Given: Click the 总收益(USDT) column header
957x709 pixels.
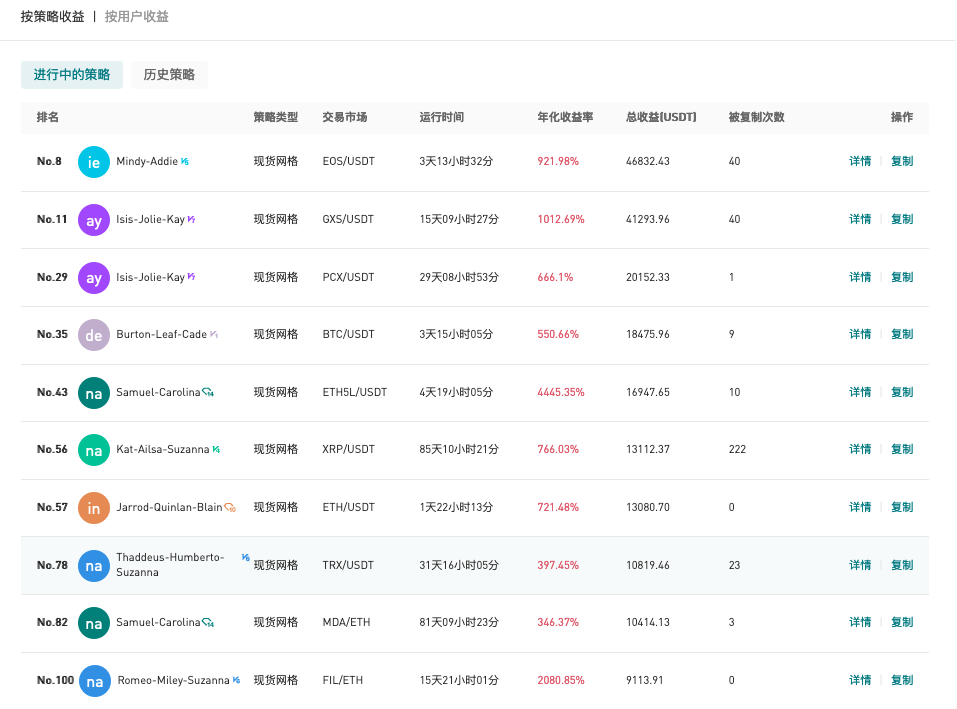Looking at the screenshot, I should tap(661, 117).
